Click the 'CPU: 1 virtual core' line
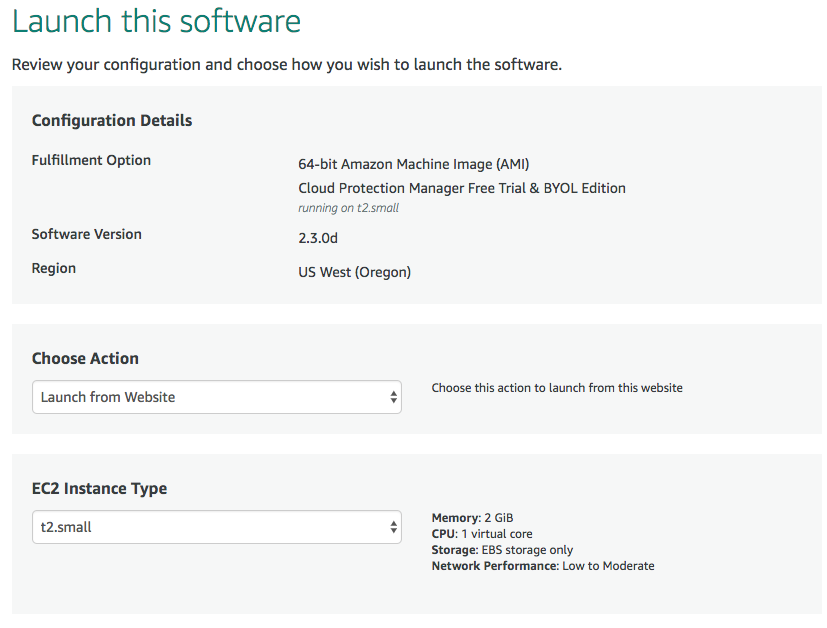Image resolution: width=827 pixels, height=628 pixels. pos(482,534)
